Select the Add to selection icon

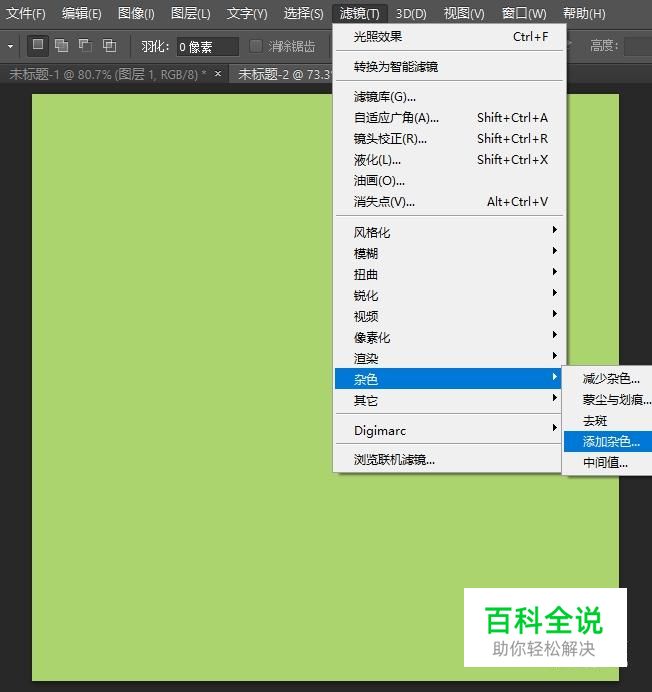61,46
